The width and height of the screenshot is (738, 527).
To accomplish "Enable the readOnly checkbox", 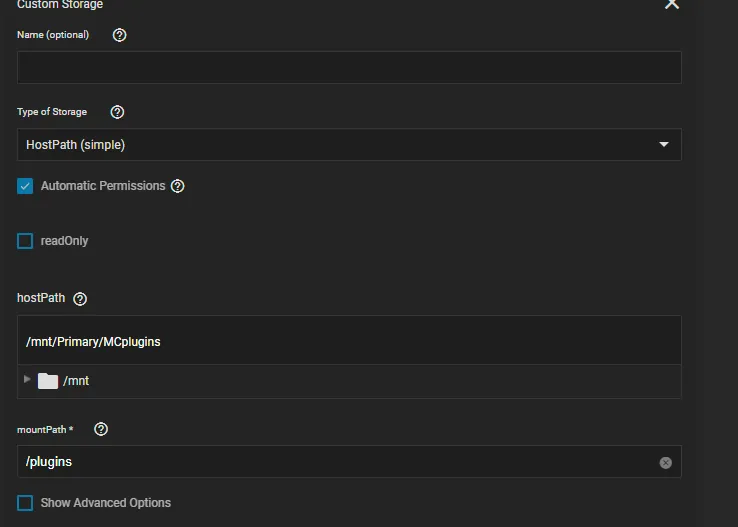I will tap(25, 241).
